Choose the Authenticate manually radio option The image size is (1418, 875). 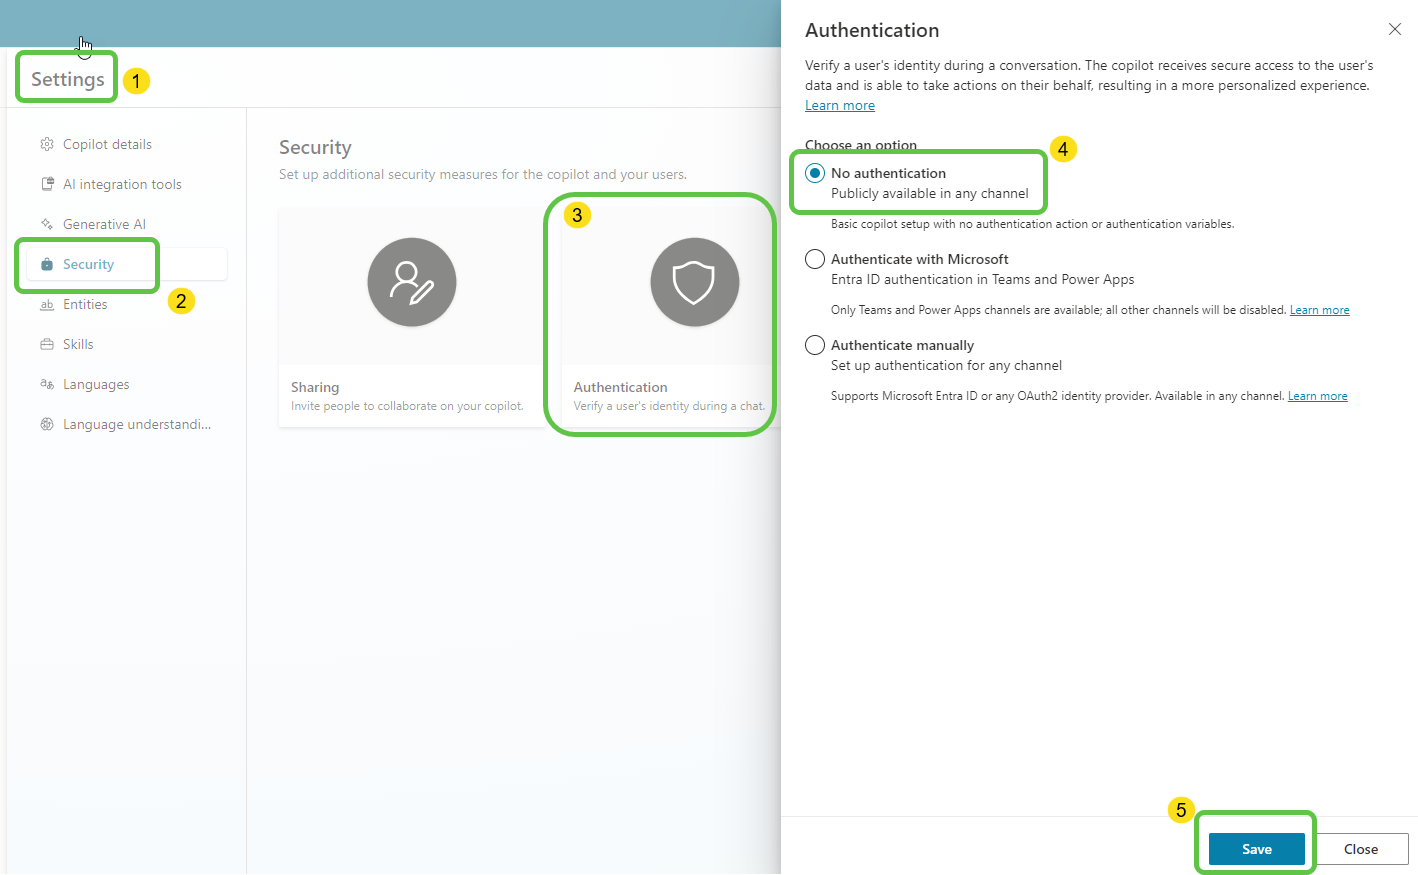tap(815, 345)
